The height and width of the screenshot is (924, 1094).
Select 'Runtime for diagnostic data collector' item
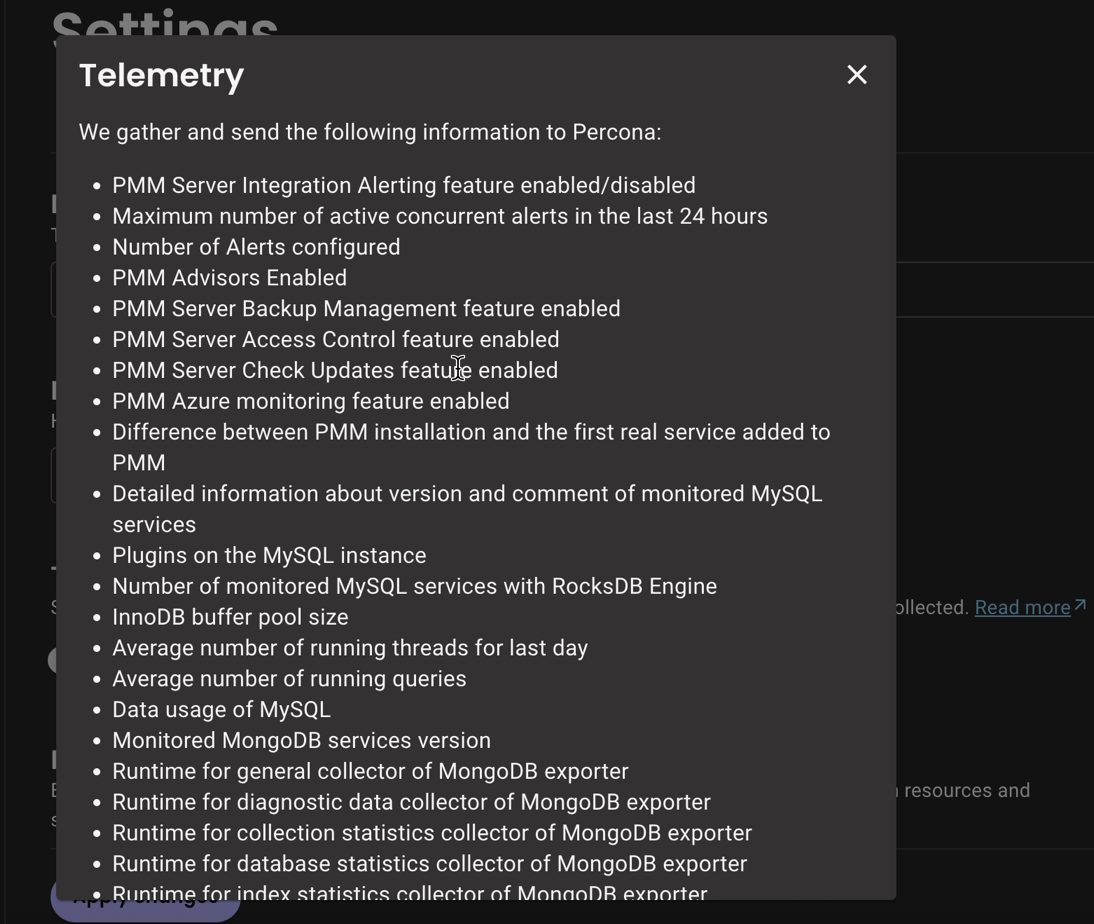(412, 802)
